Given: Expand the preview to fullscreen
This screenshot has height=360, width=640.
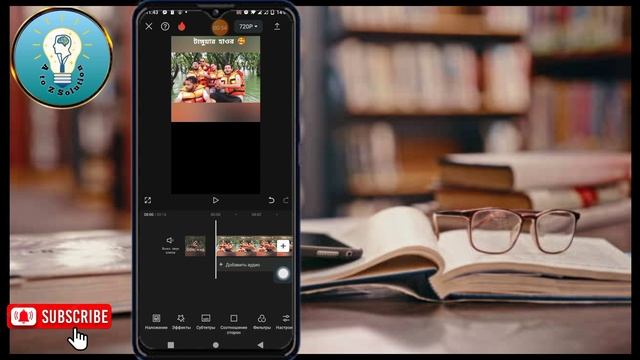Looking at the screenshot, I should (x=148, y=200).
